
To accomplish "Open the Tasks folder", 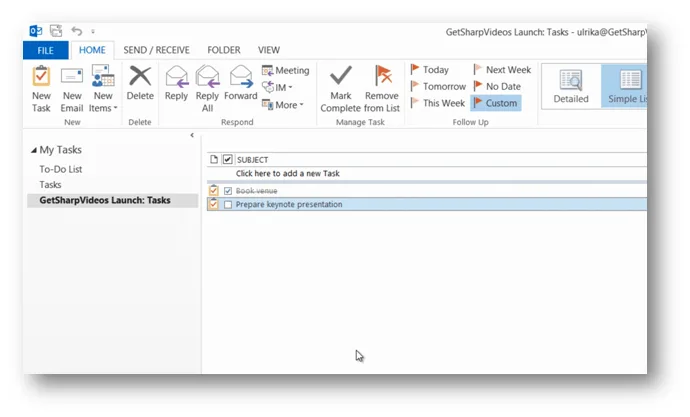I will coord(50,184).
